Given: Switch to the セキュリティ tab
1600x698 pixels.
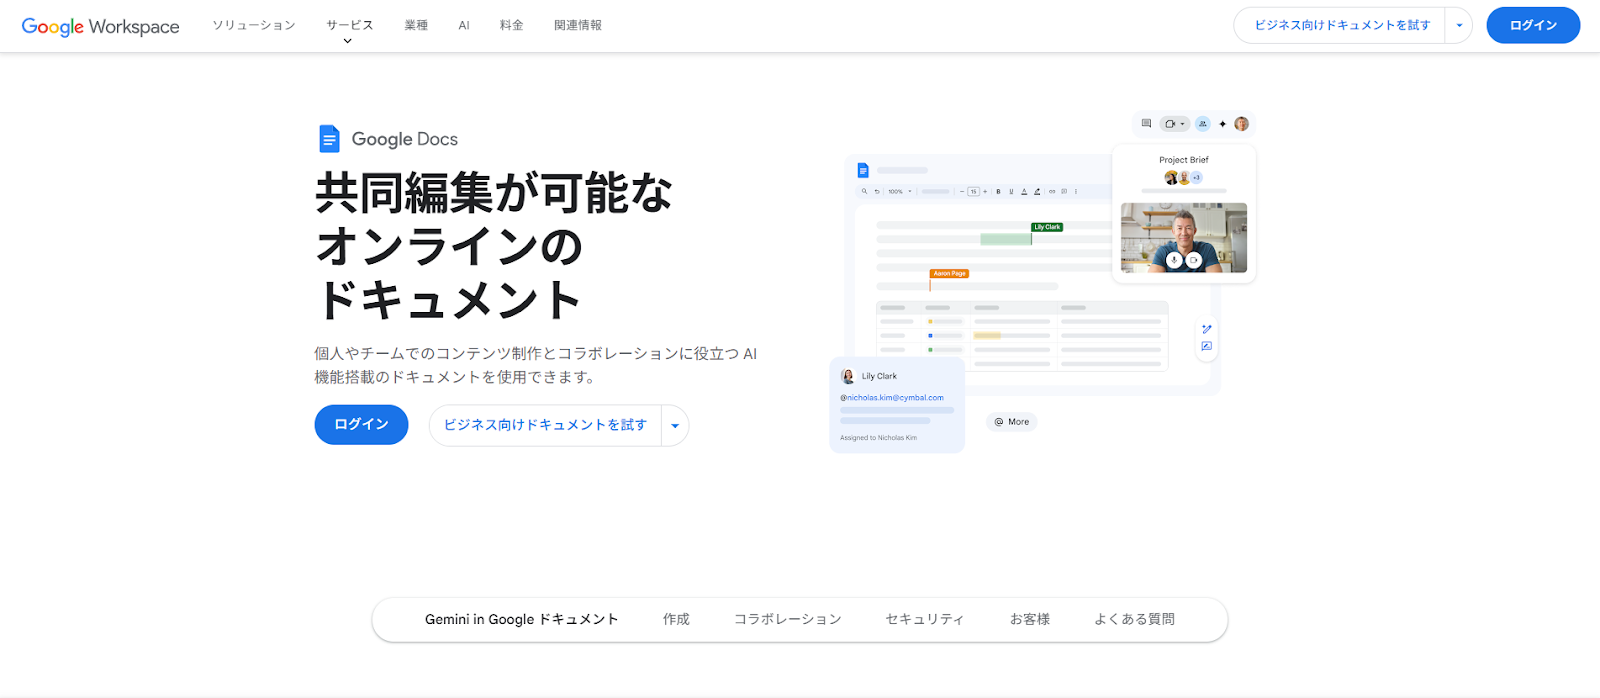Looking at the screenshot, I should click(924, 620).
